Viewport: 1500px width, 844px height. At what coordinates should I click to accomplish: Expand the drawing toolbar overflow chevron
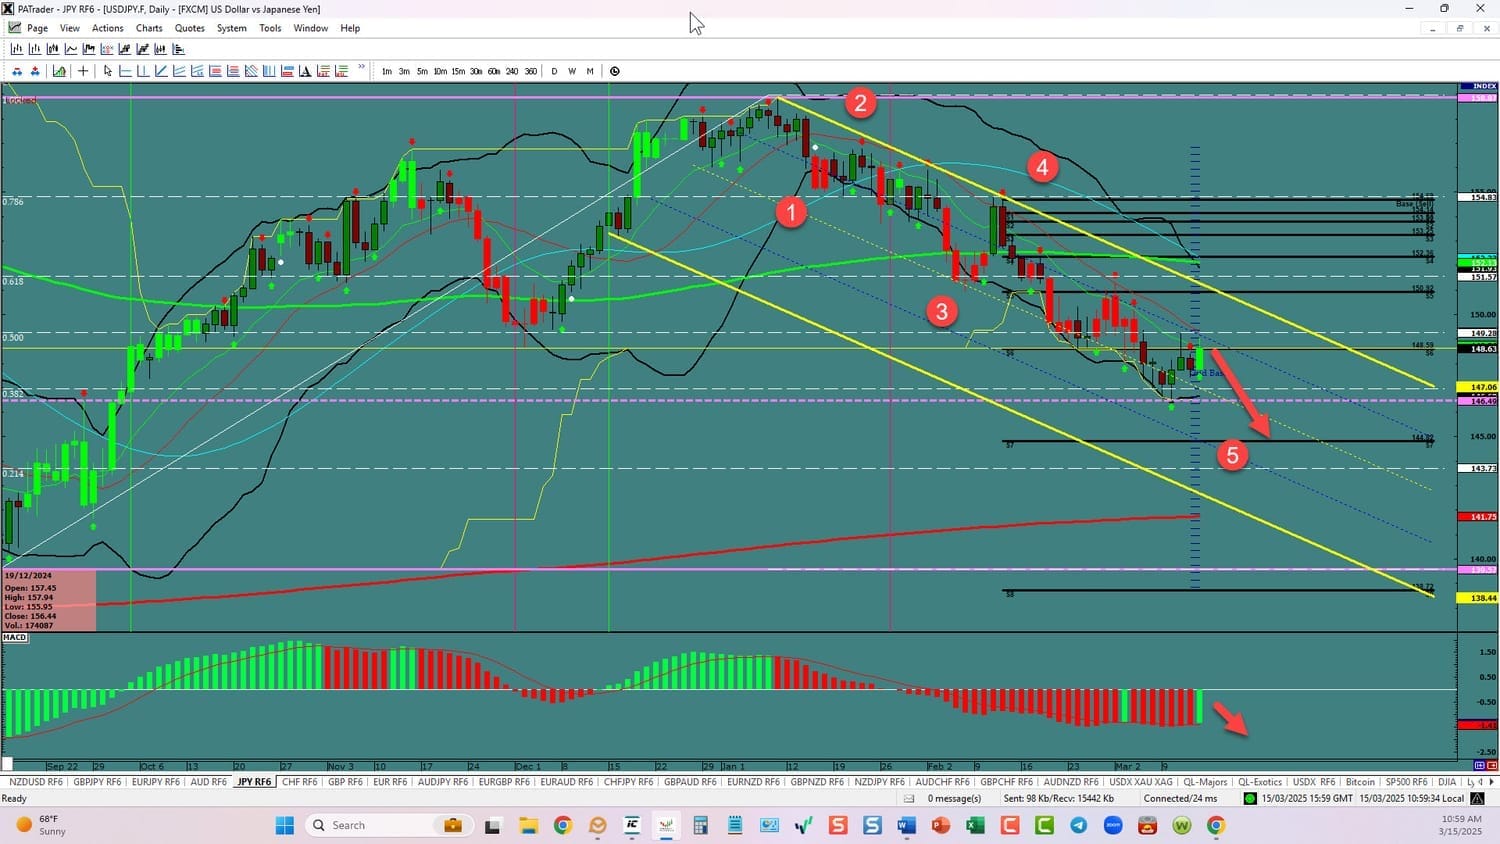[x=362, y=68]
